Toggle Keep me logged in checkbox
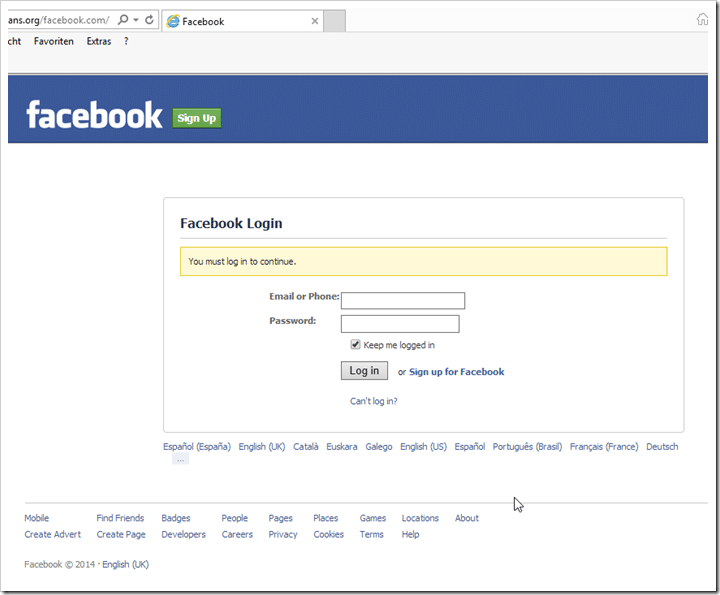 click(x=355, y=344)
